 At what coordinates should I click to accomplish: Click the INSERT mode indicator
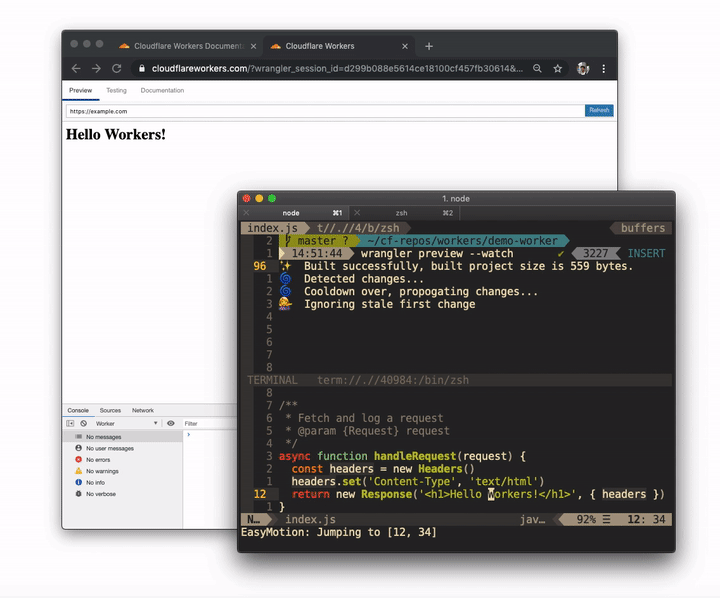tap(646, 254)
